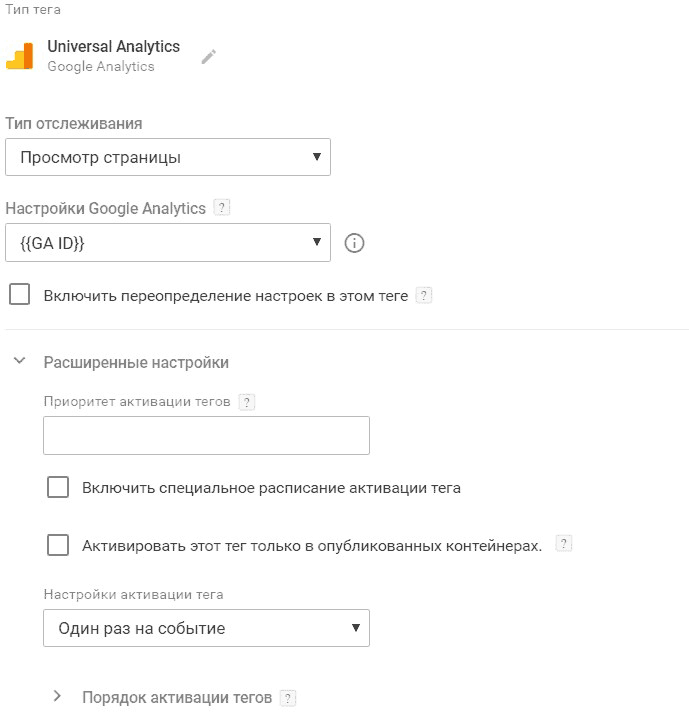Open help icon for опубликованных контейнерах option
The width and height of the screenshot is (689, 712).
pos(564,545)
